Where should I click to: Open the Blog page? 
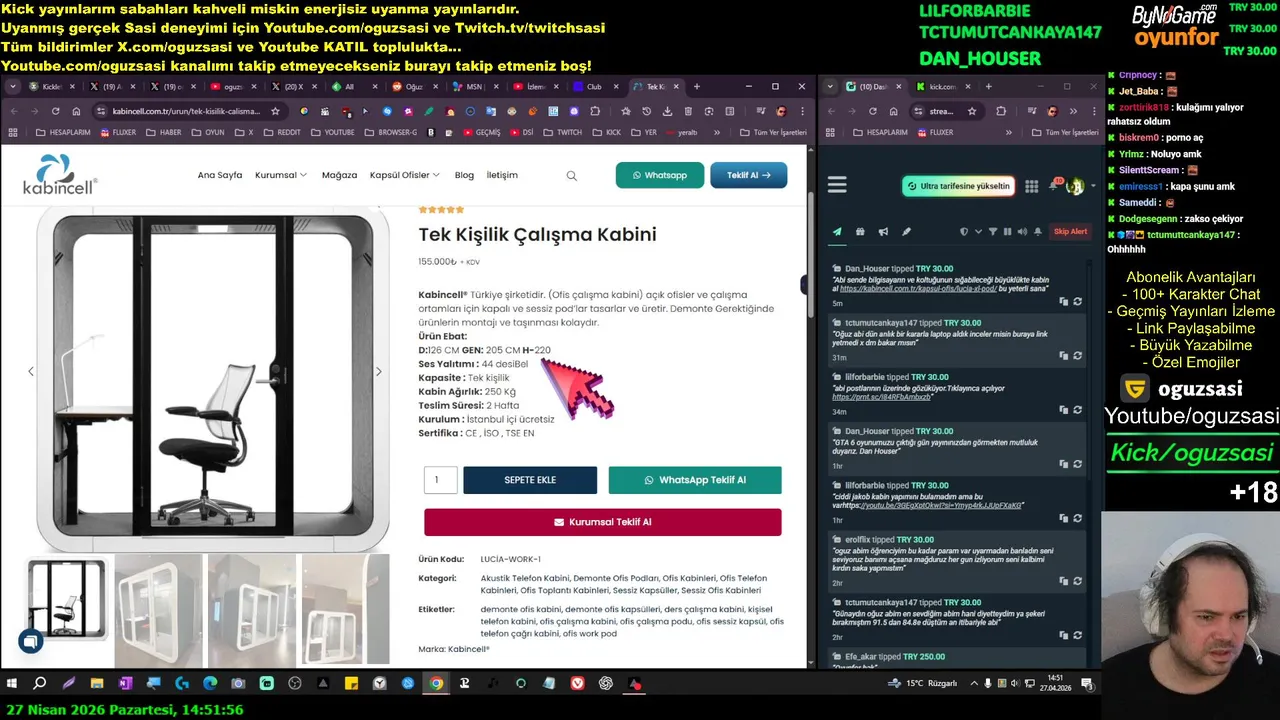point(464,175)
